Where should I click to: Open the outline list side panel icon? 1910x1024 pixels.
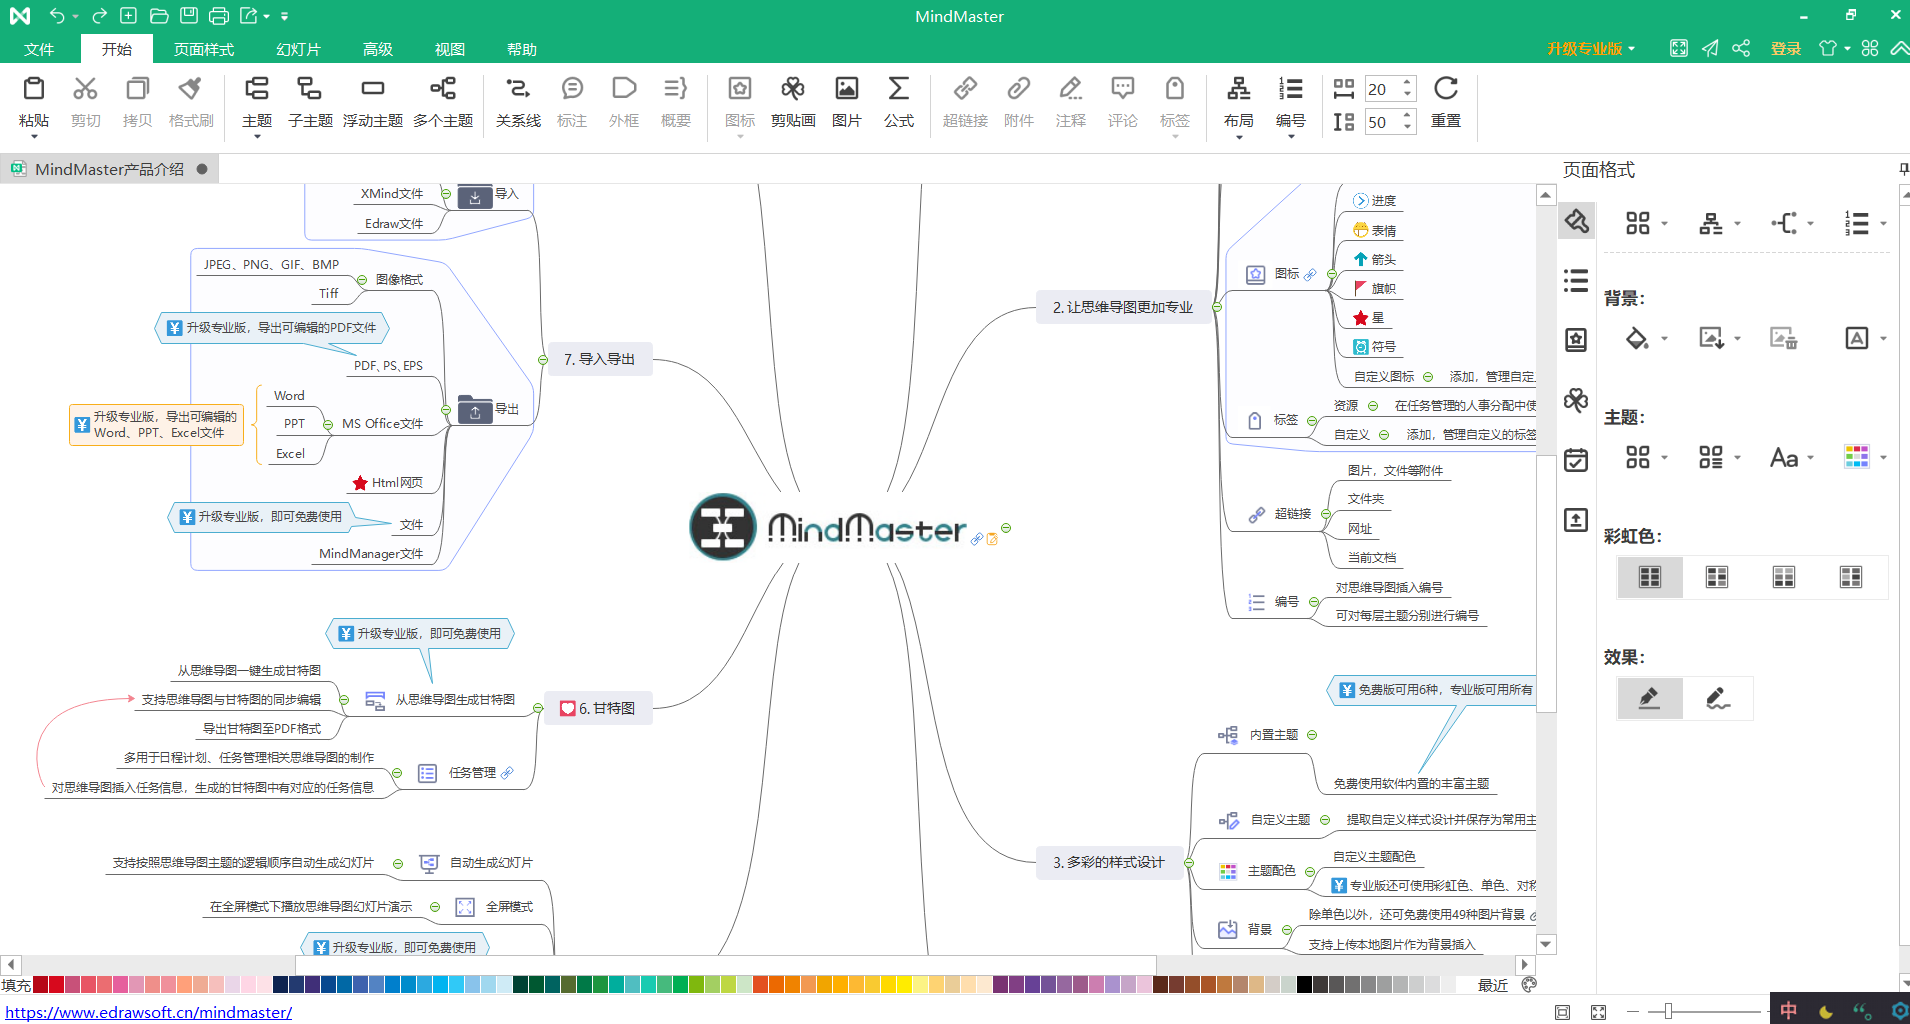click(x=1576, y=281)
